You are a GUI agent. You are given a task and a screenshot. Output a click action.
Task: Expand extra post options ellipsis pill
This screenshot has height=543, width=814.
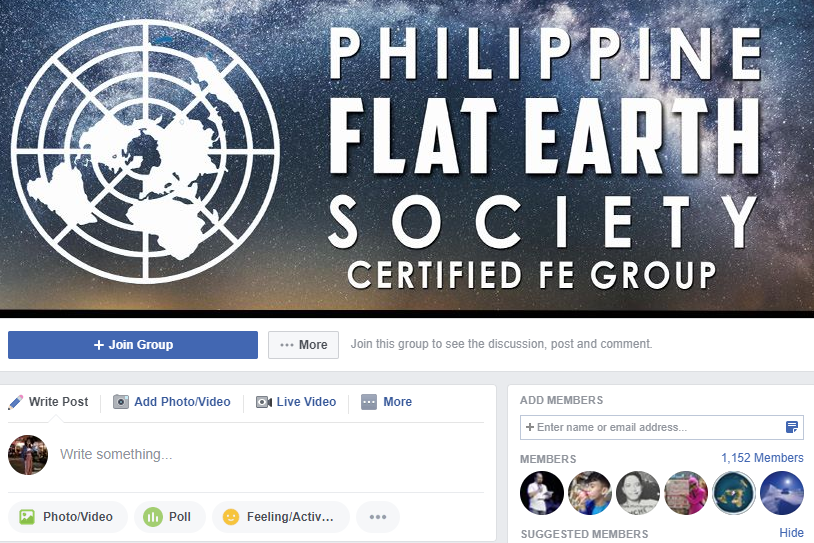(378, 517)
